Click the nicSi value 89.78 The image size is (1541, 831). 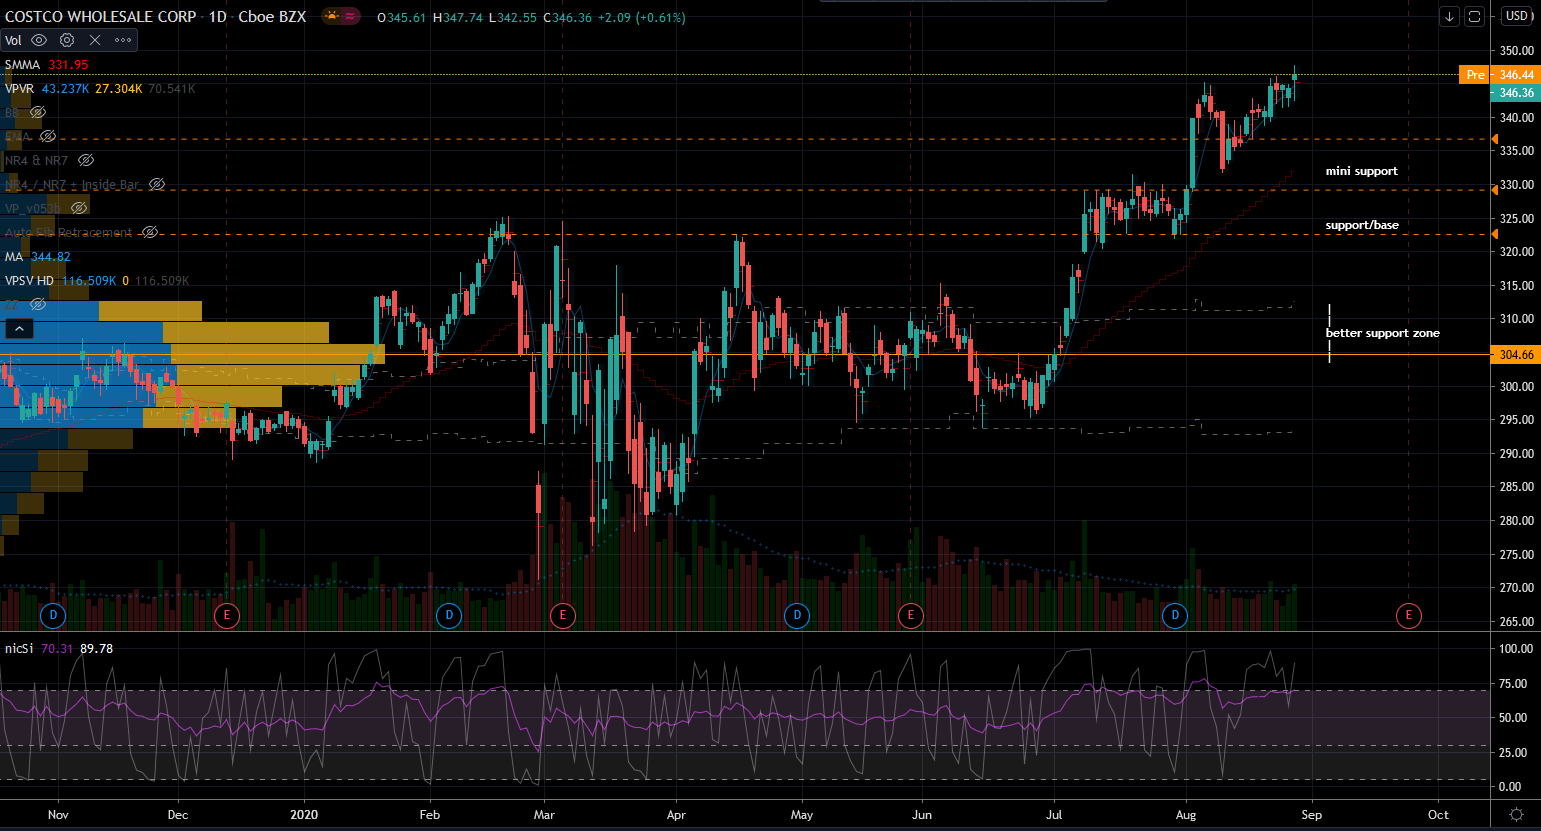(96, 648)
